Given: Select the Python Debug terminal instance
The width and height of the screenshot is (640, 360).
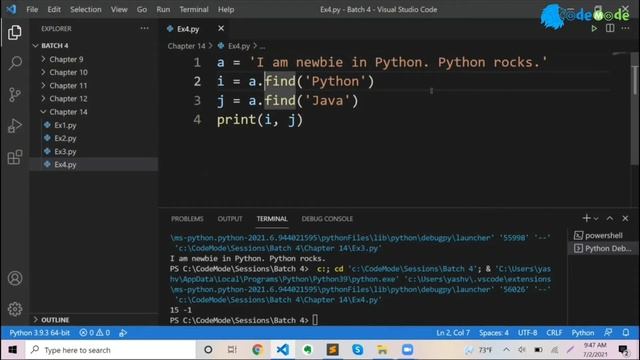Looking at the screenshot, I should click(x=602, y=248).
